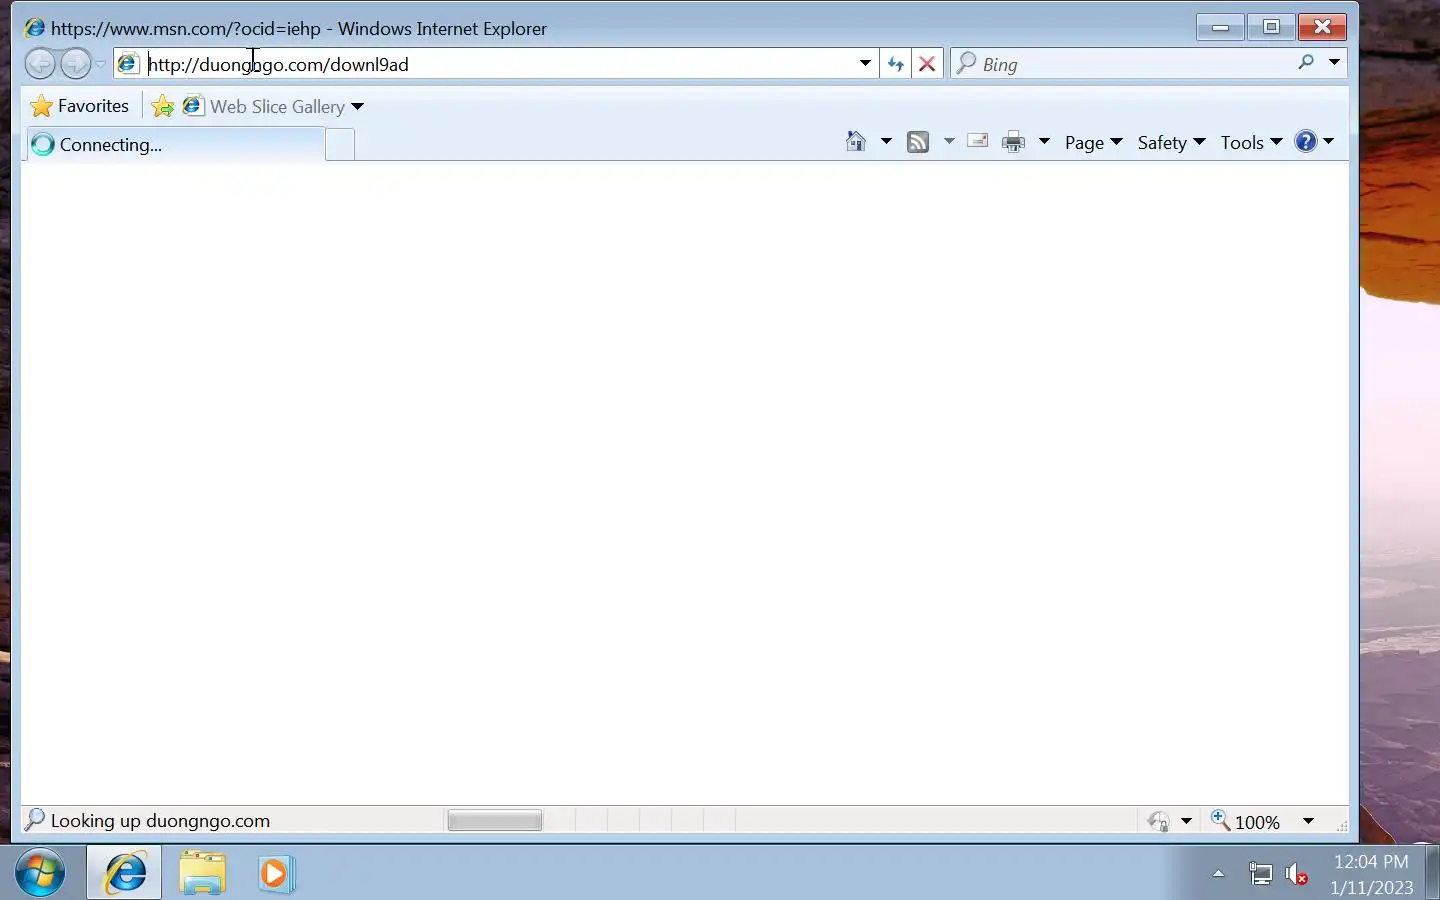Expand the security zone dropdown in the status bar

(1187, 821)
